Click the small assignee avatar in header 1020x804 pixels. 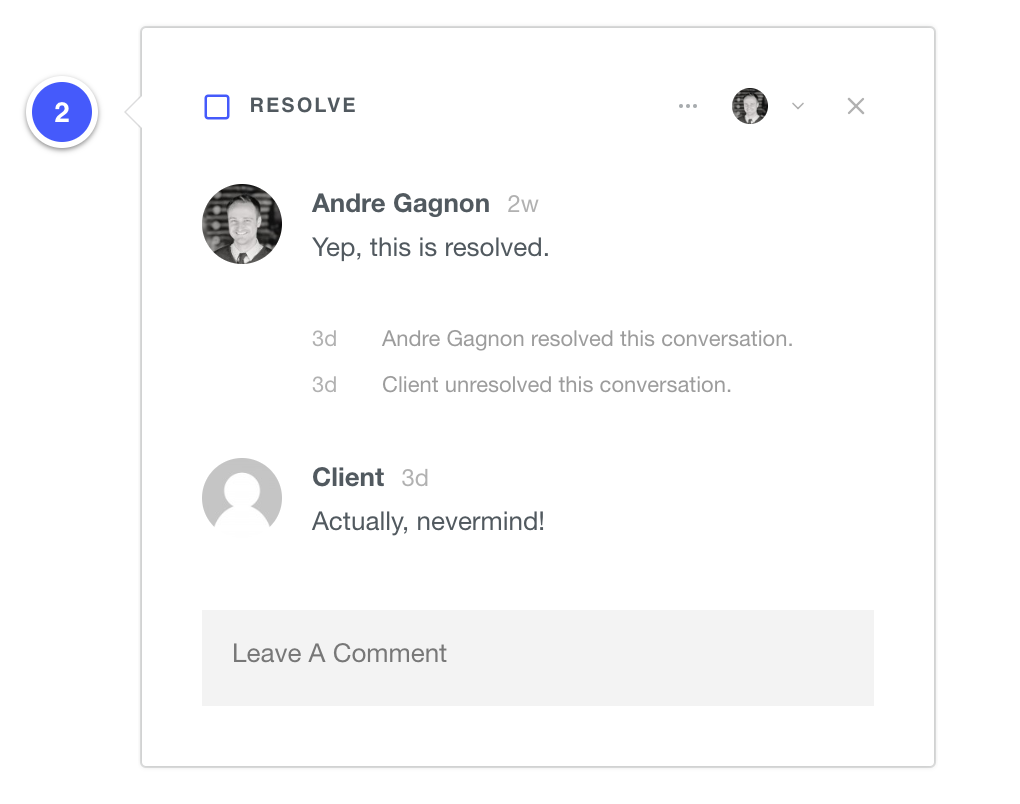pos(750,106)
